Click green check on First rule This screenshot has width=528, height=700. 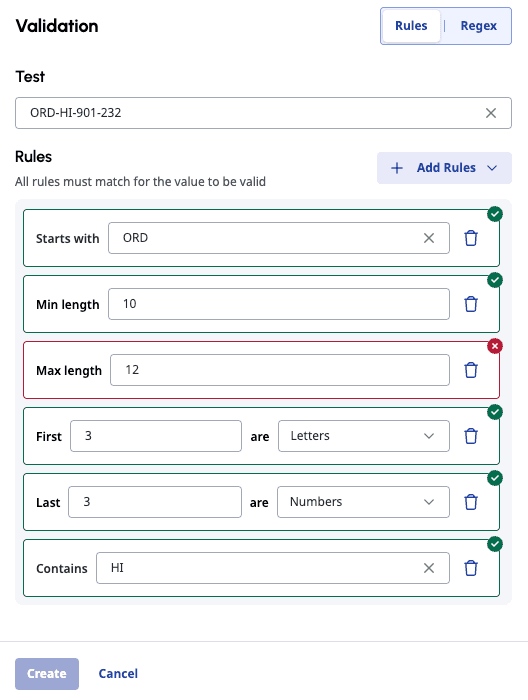[495, 412]
